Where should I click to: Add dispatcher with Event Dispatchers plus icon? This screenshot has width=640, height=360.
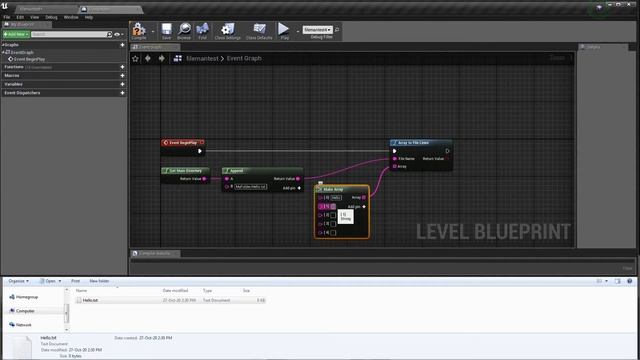click(122, 93)
